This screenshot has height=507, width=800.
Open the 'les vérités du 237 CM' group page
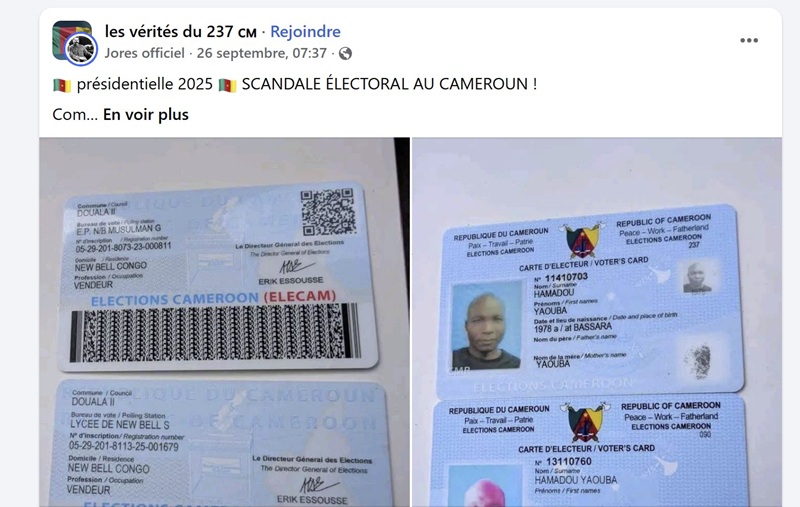coord(181,32)
